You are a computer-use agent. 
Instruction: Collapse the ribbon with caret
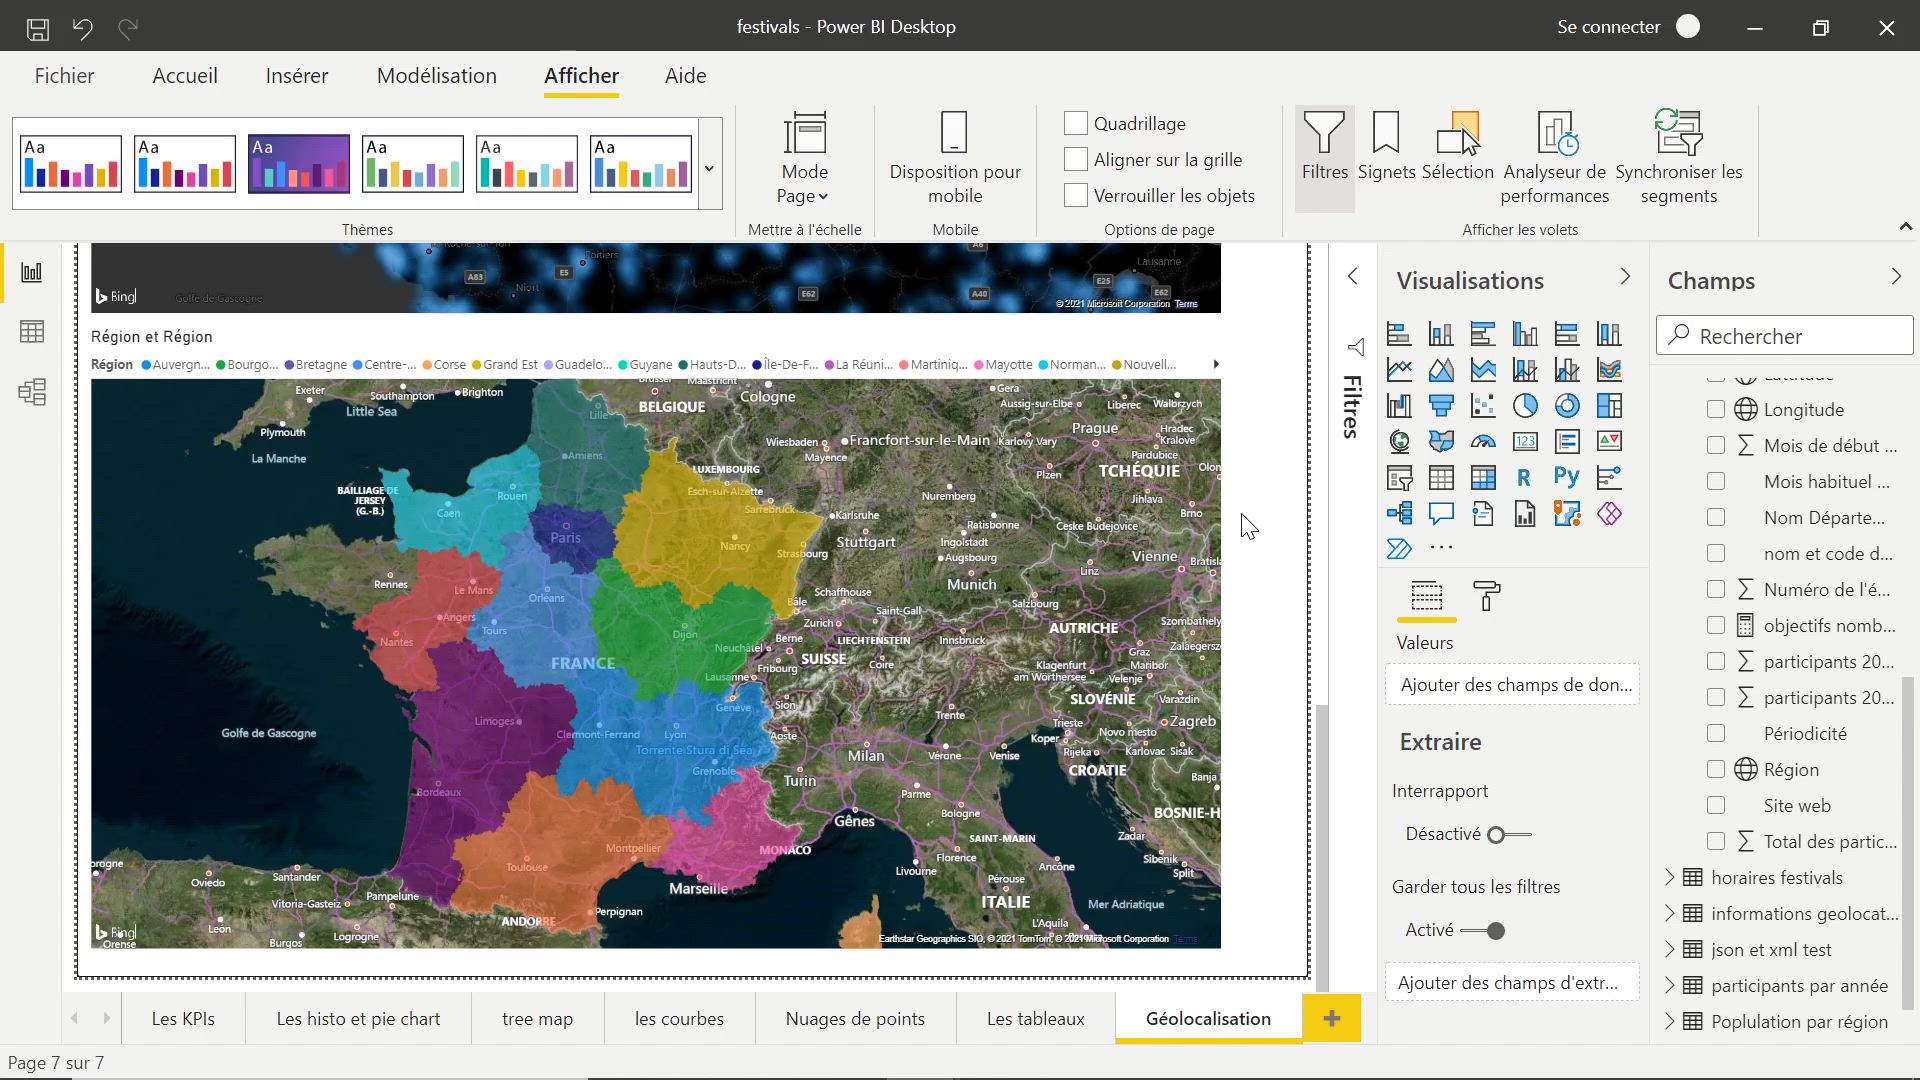point(1906,228)
